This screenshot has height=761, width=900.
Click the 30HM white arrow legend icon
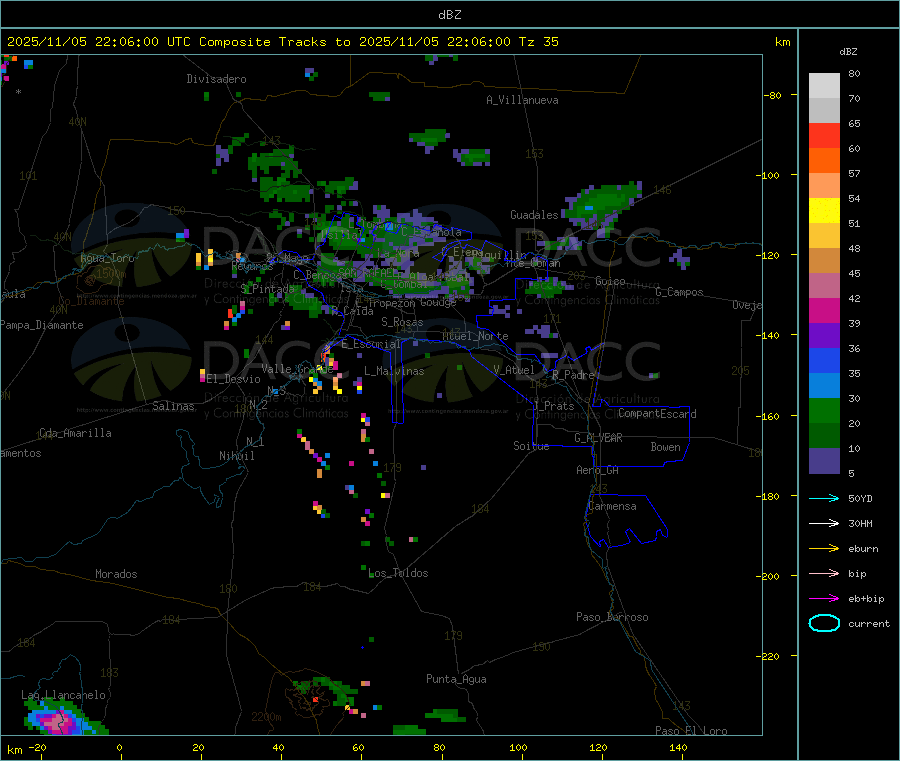point(824,523)
